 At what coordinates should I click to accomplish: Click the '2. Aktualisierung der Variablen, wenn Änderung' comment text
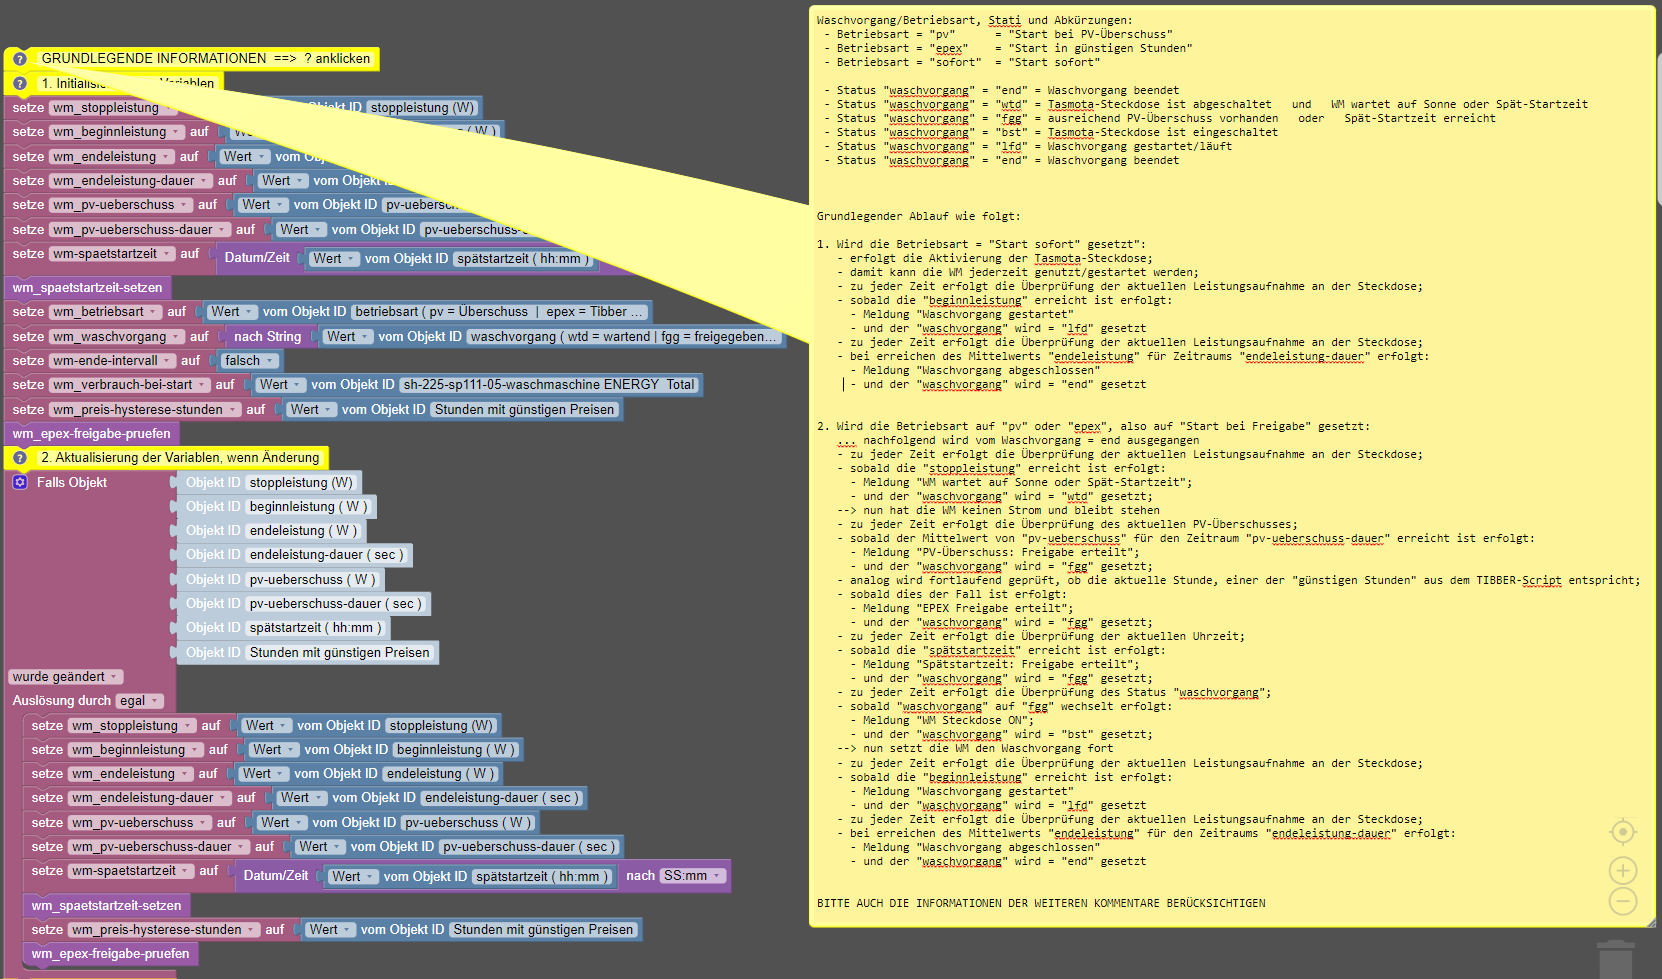180,458
